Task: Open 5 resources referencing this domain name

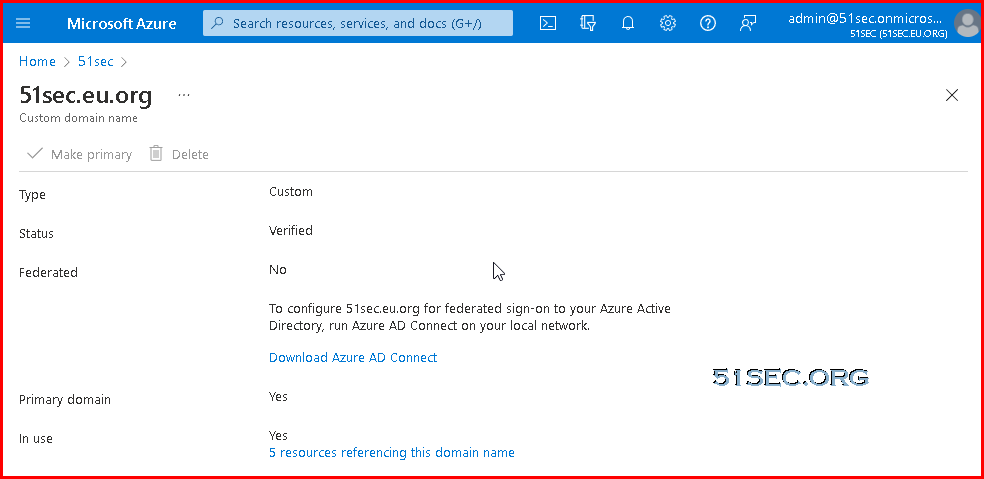Action: click(392, 452)
